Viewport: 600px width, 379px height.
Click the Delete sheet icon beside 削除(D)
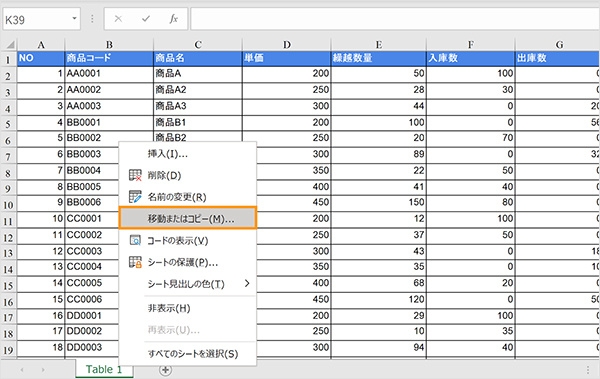135,175
